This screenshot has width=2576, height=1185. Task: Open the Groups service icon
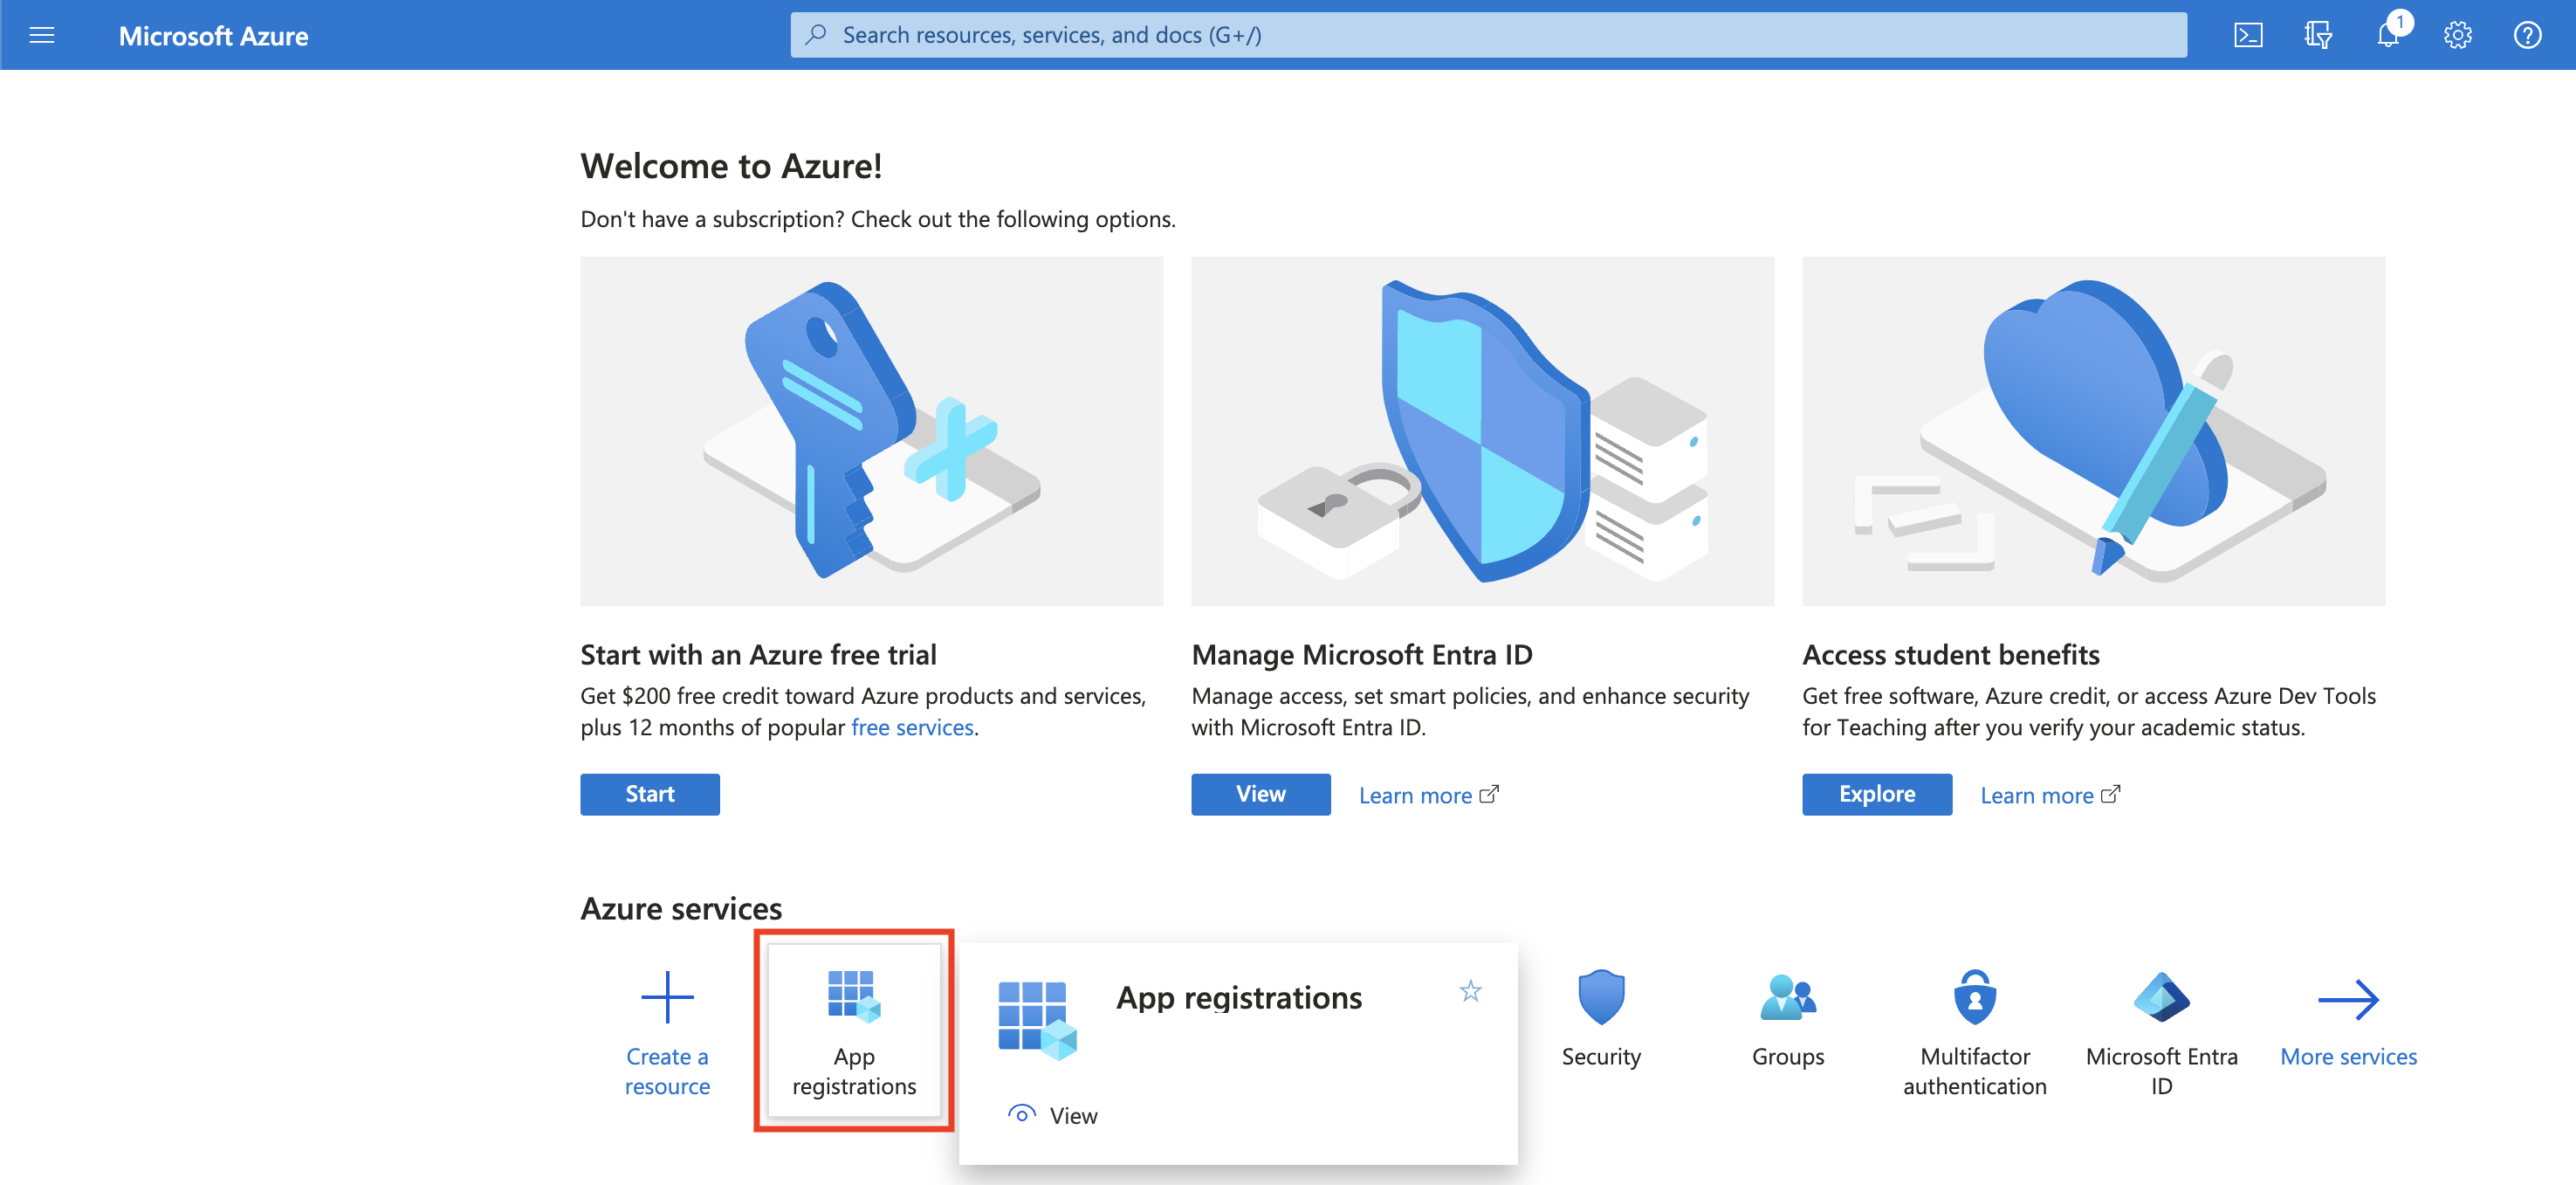point(1788,997)
